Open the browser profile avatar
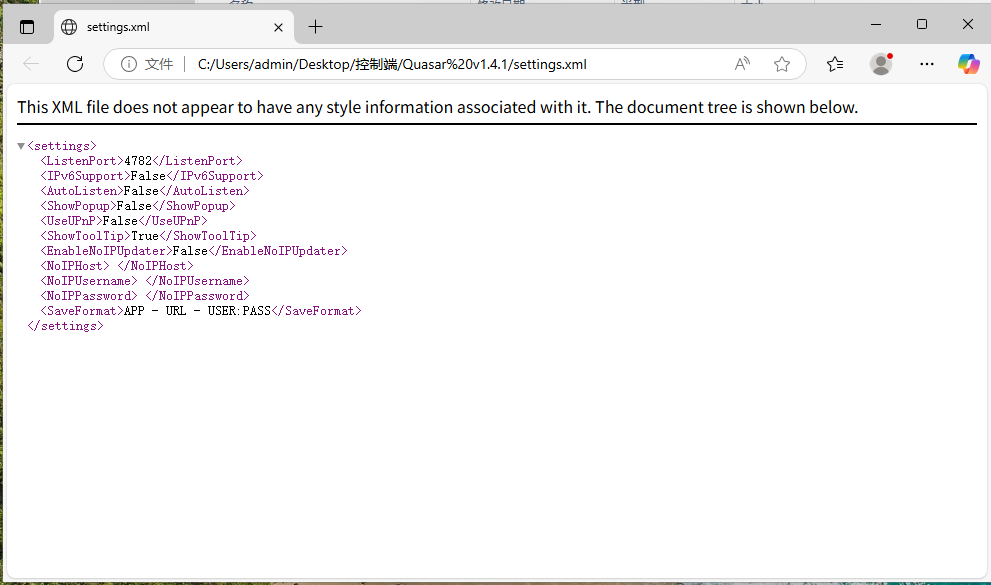The image size is (991, 585). 881,64
